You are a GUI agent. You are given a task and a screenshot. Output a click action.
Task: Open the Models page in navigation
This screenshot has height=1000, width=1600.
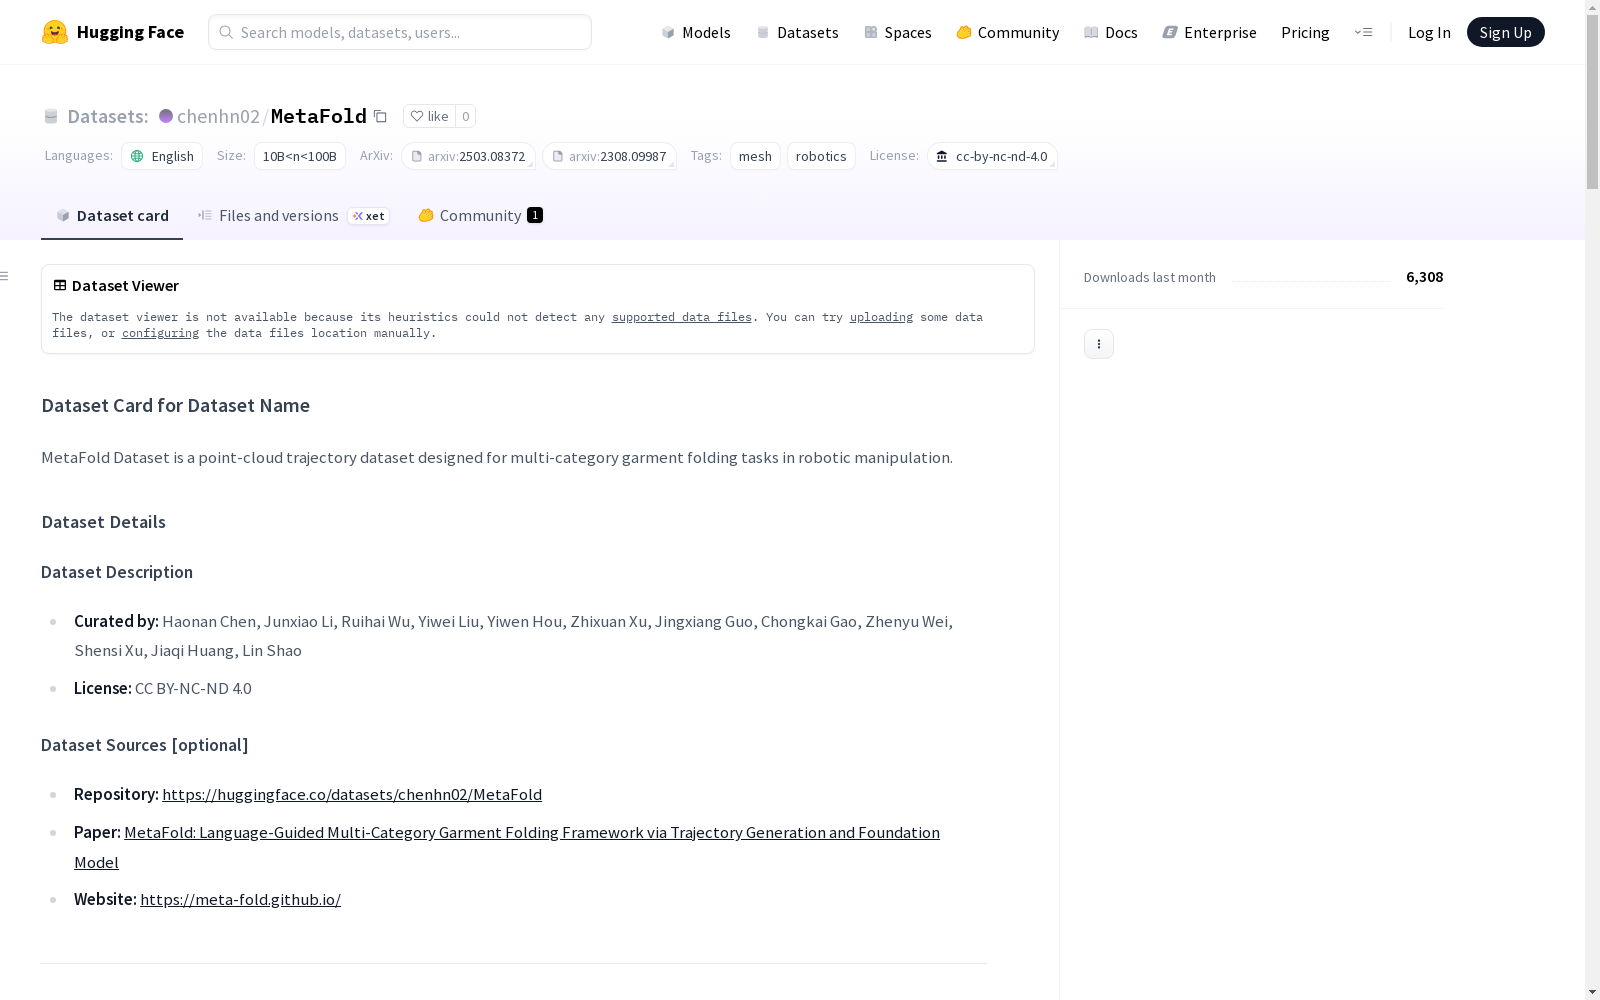coord(696,32)
